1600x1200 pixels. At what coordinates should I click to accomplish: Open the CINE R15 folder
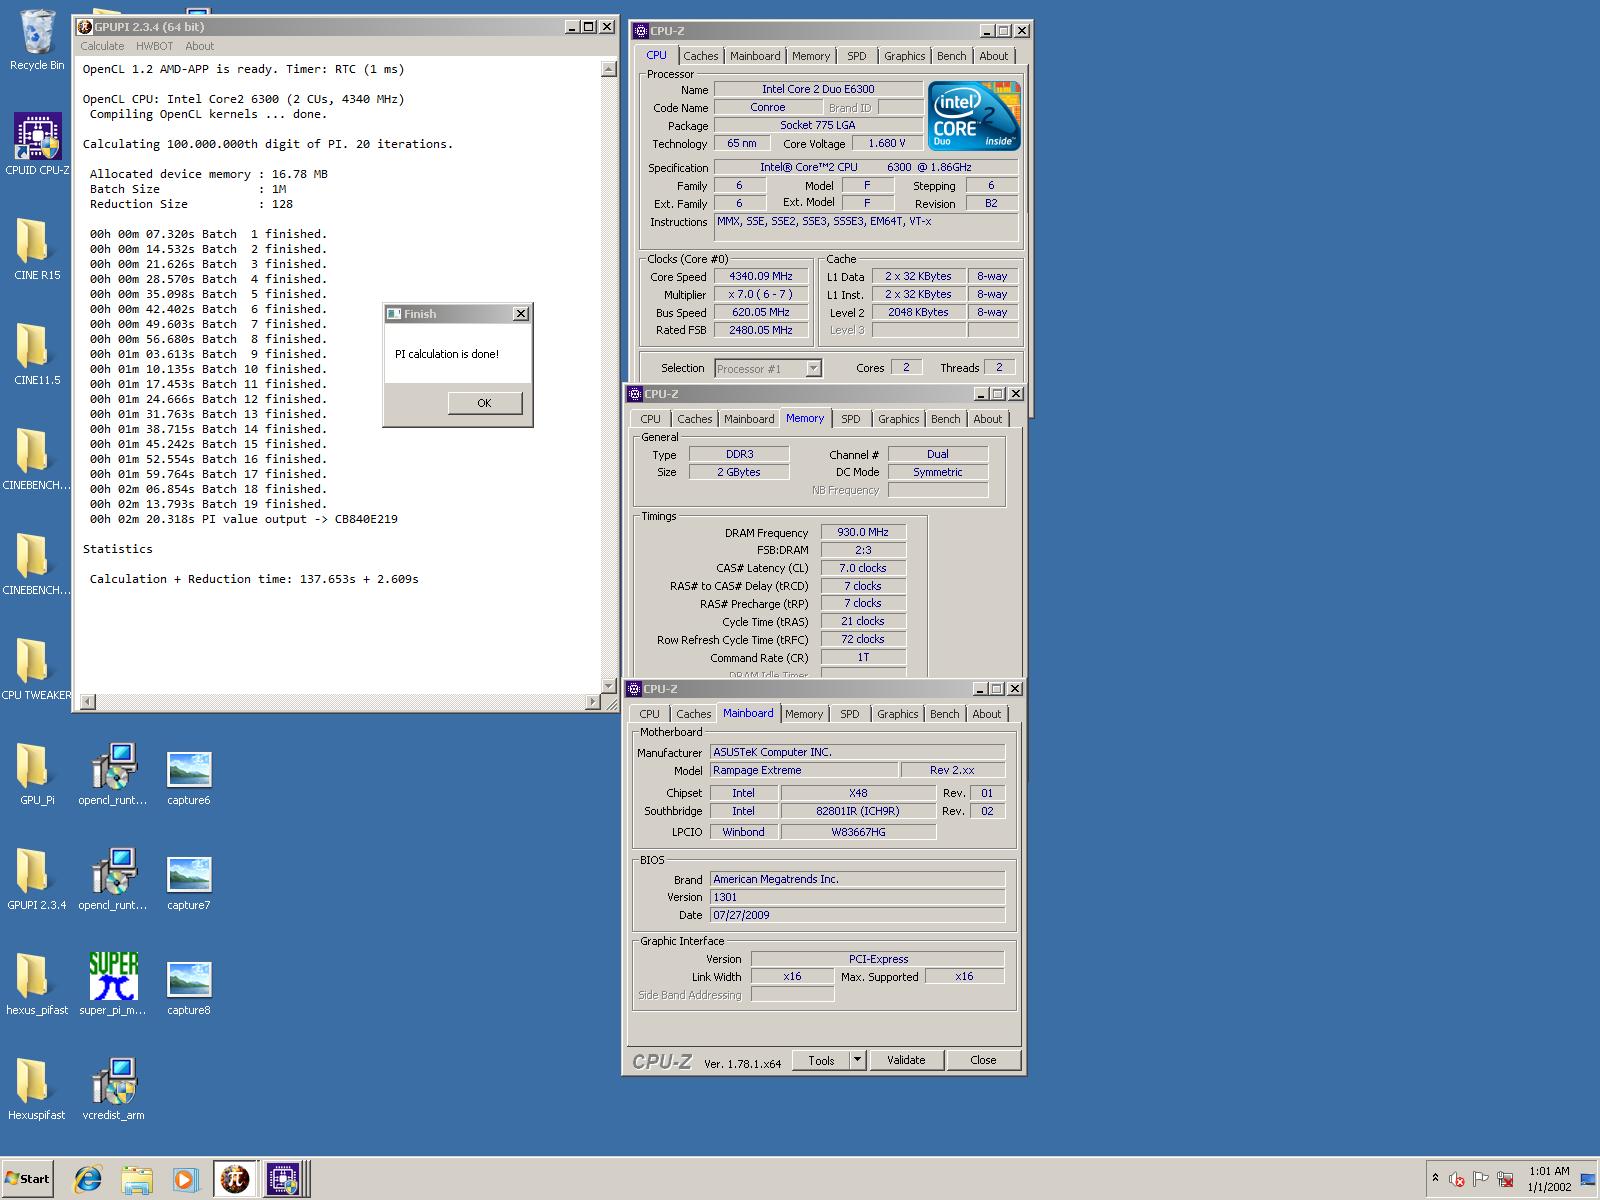[37, 250]
